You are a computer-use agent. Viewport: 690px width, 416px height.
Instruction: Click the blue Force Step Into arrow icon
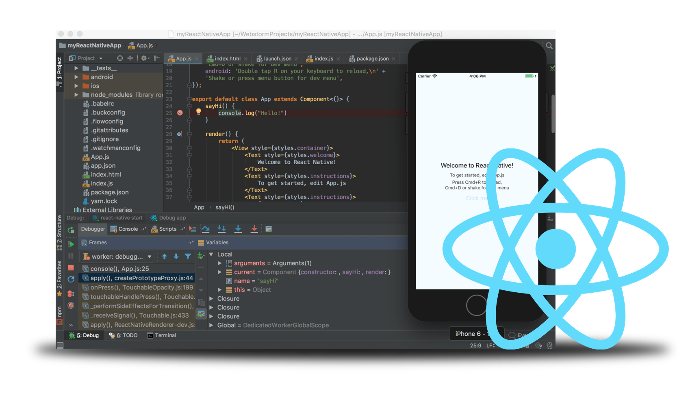(238, 229)
